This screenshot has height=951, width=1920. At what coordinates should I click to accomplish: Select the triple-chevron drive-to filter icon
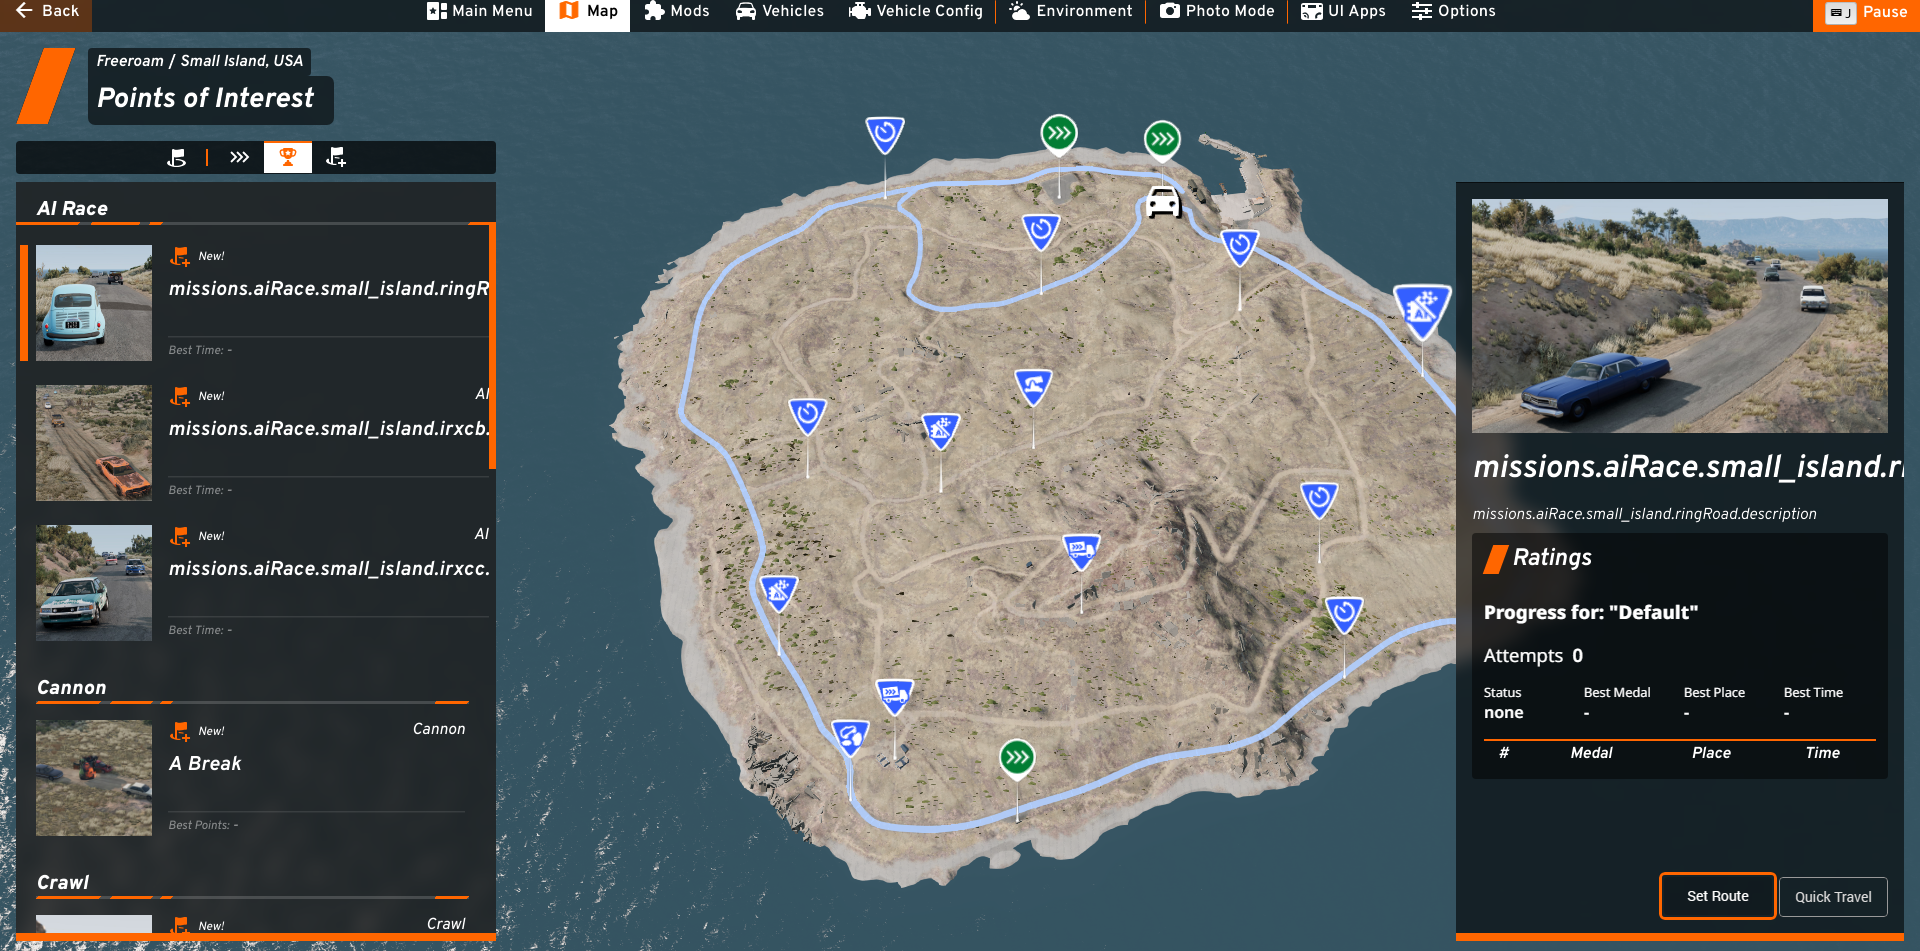[239, 157]
